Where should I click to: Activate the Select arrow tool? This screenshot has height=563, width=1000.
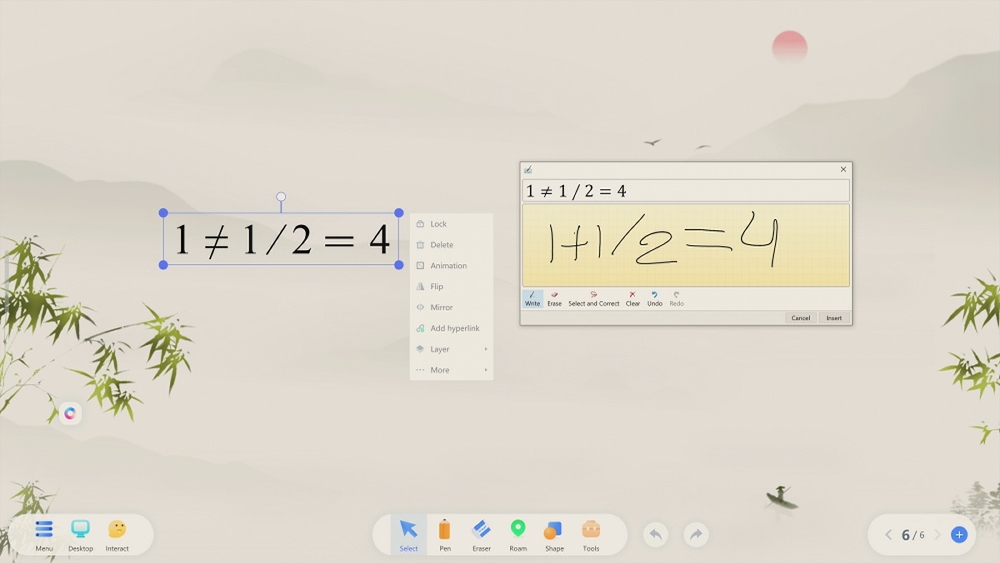click(408, 535)
